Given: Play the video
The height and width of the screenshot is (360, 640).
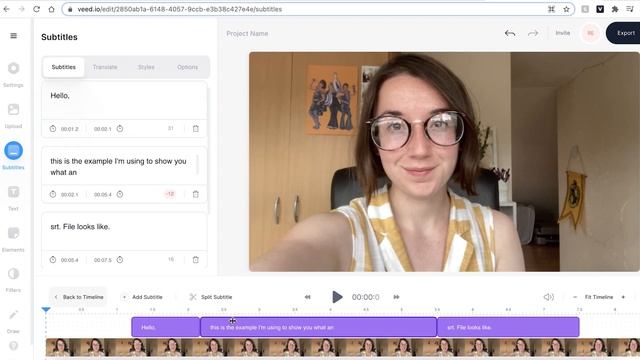Looking at the screenshot, I should (337, 297).
